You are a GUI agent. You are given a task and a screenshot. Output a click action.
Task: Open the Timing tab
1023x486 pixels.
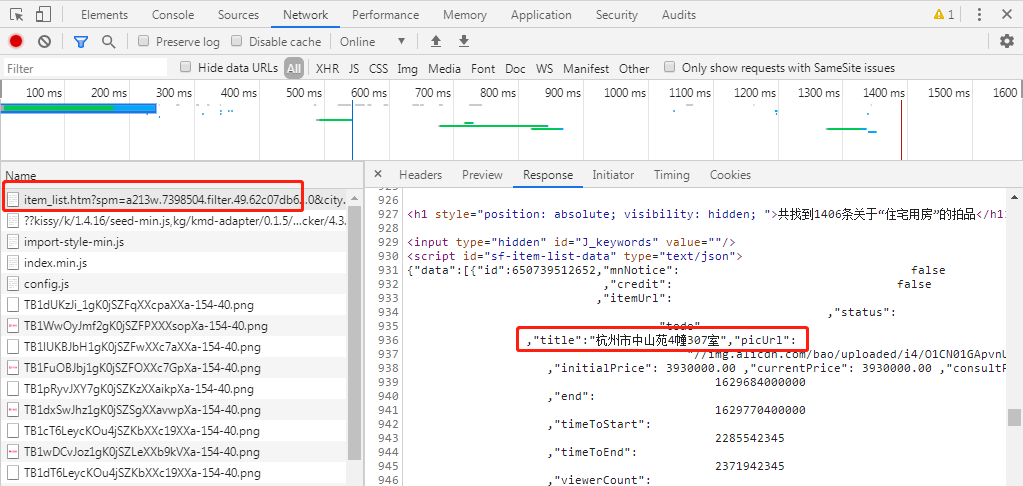point(671,175)
